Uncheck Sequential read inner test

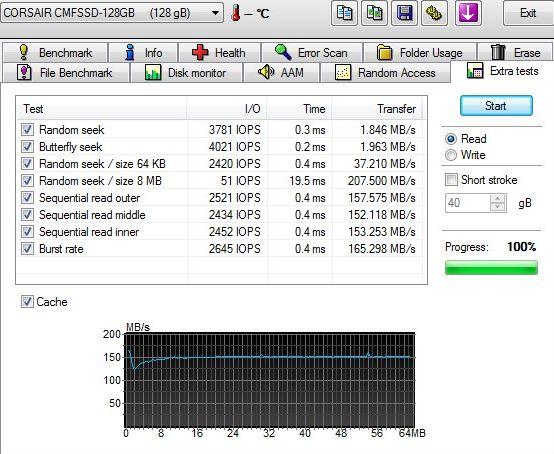pyautogui.click(x=27, y=231)
